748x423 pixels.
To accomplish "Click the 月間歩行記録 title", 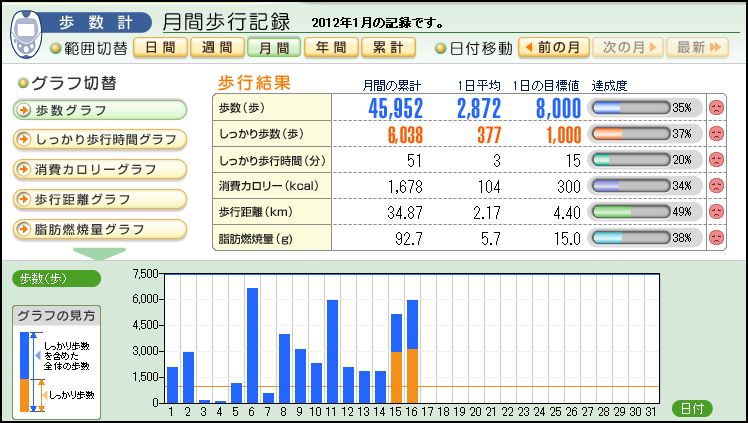I will click(226, 22).
